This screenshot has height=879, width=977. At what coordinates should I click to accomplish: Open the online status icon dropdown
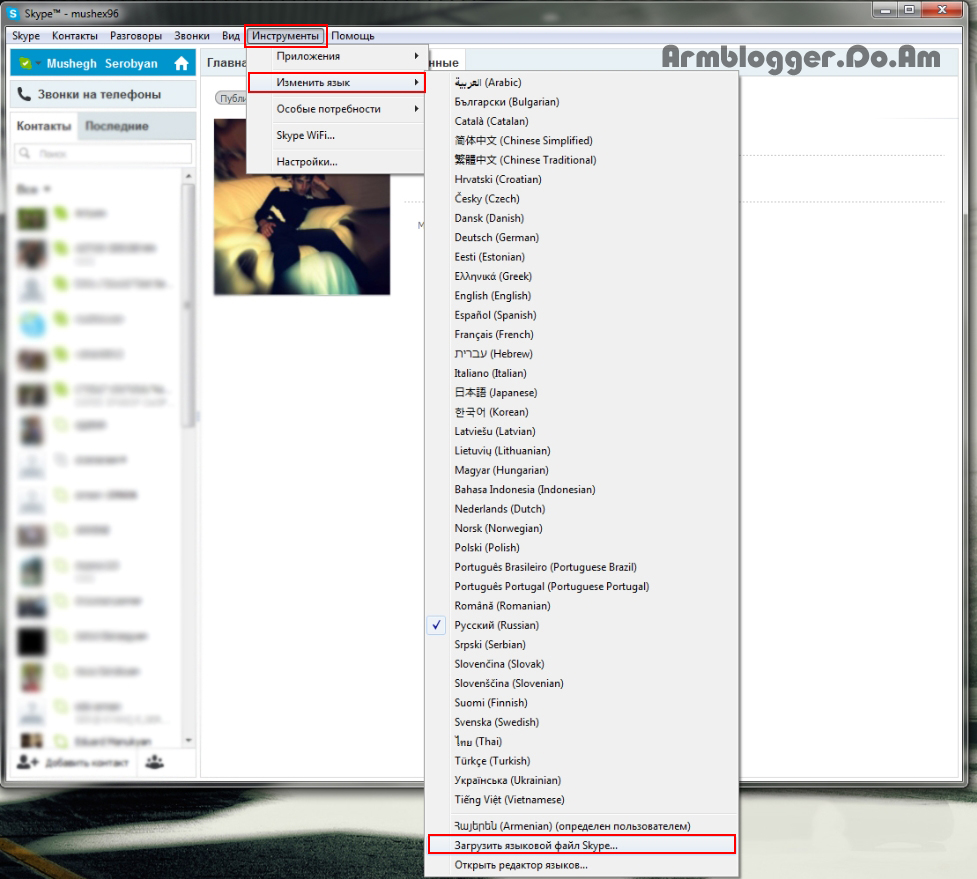(x=29, y=64)
